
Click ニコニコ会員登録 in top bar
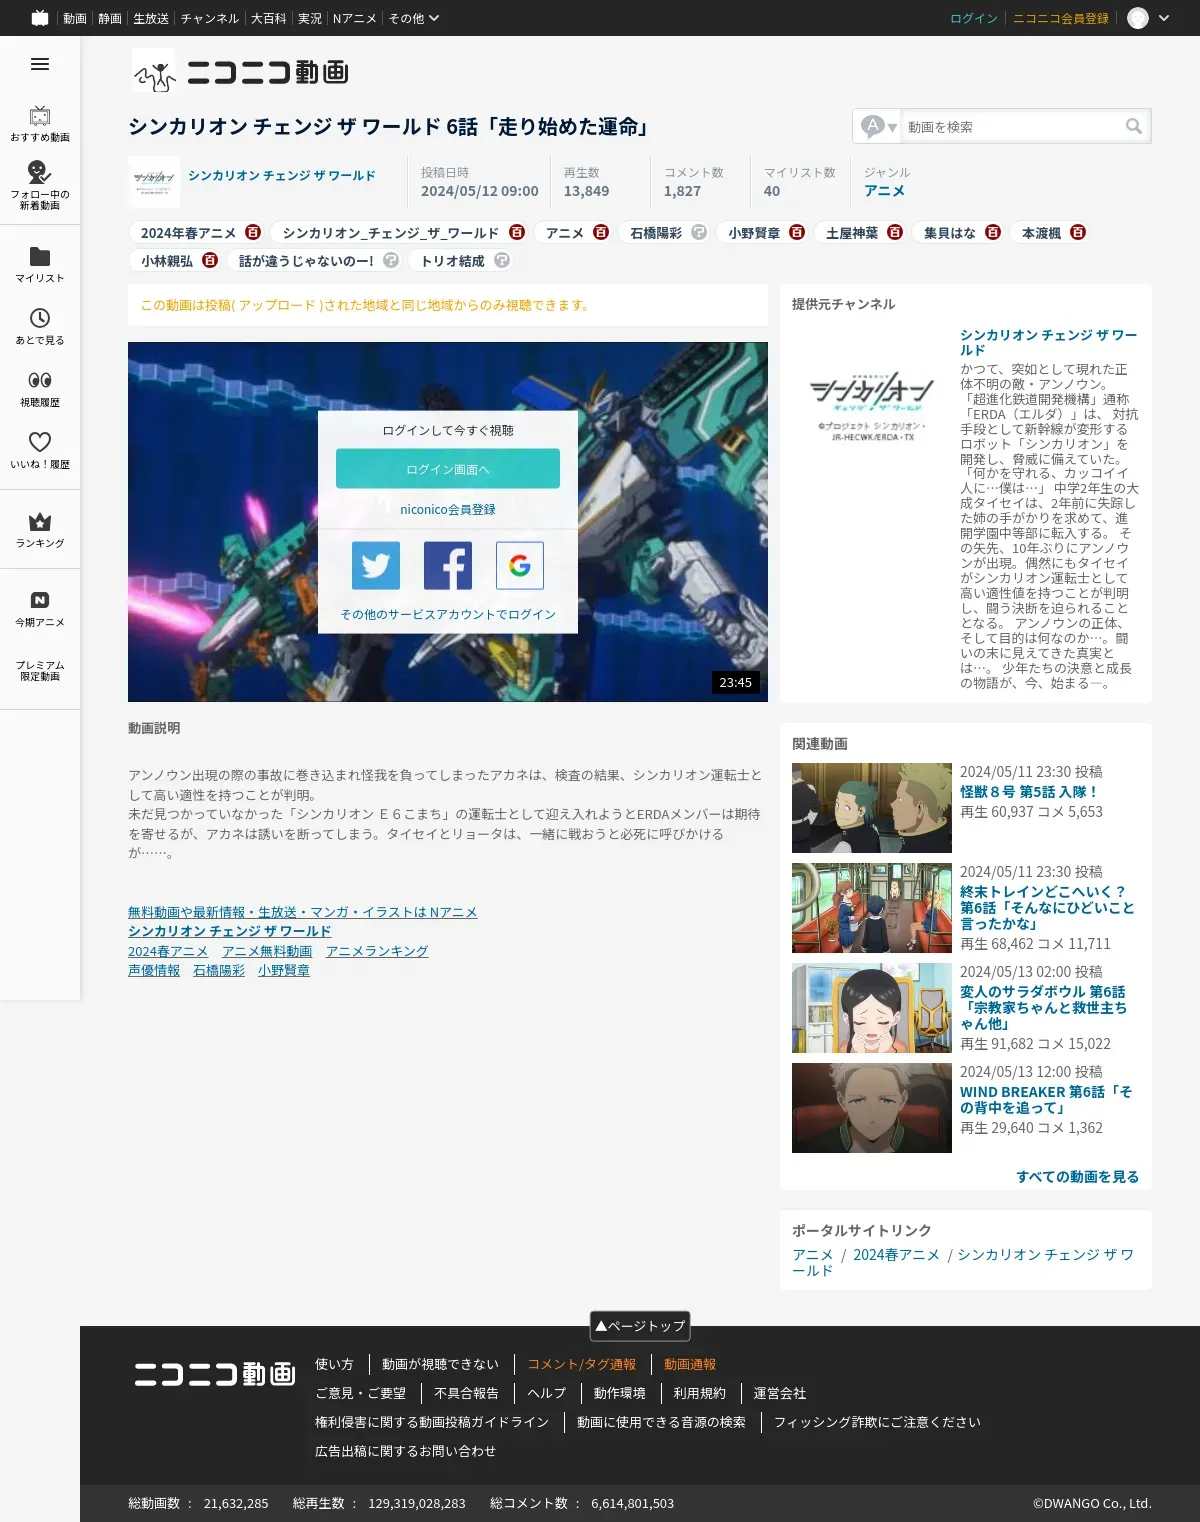[x=1061, y=18]
